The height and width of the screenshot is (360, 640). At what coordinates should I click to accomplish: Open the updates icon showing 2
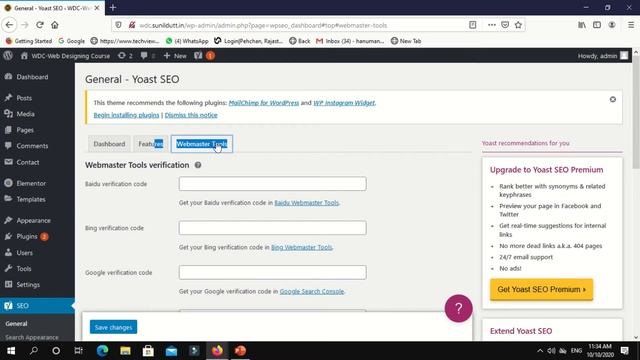[125, 56]
